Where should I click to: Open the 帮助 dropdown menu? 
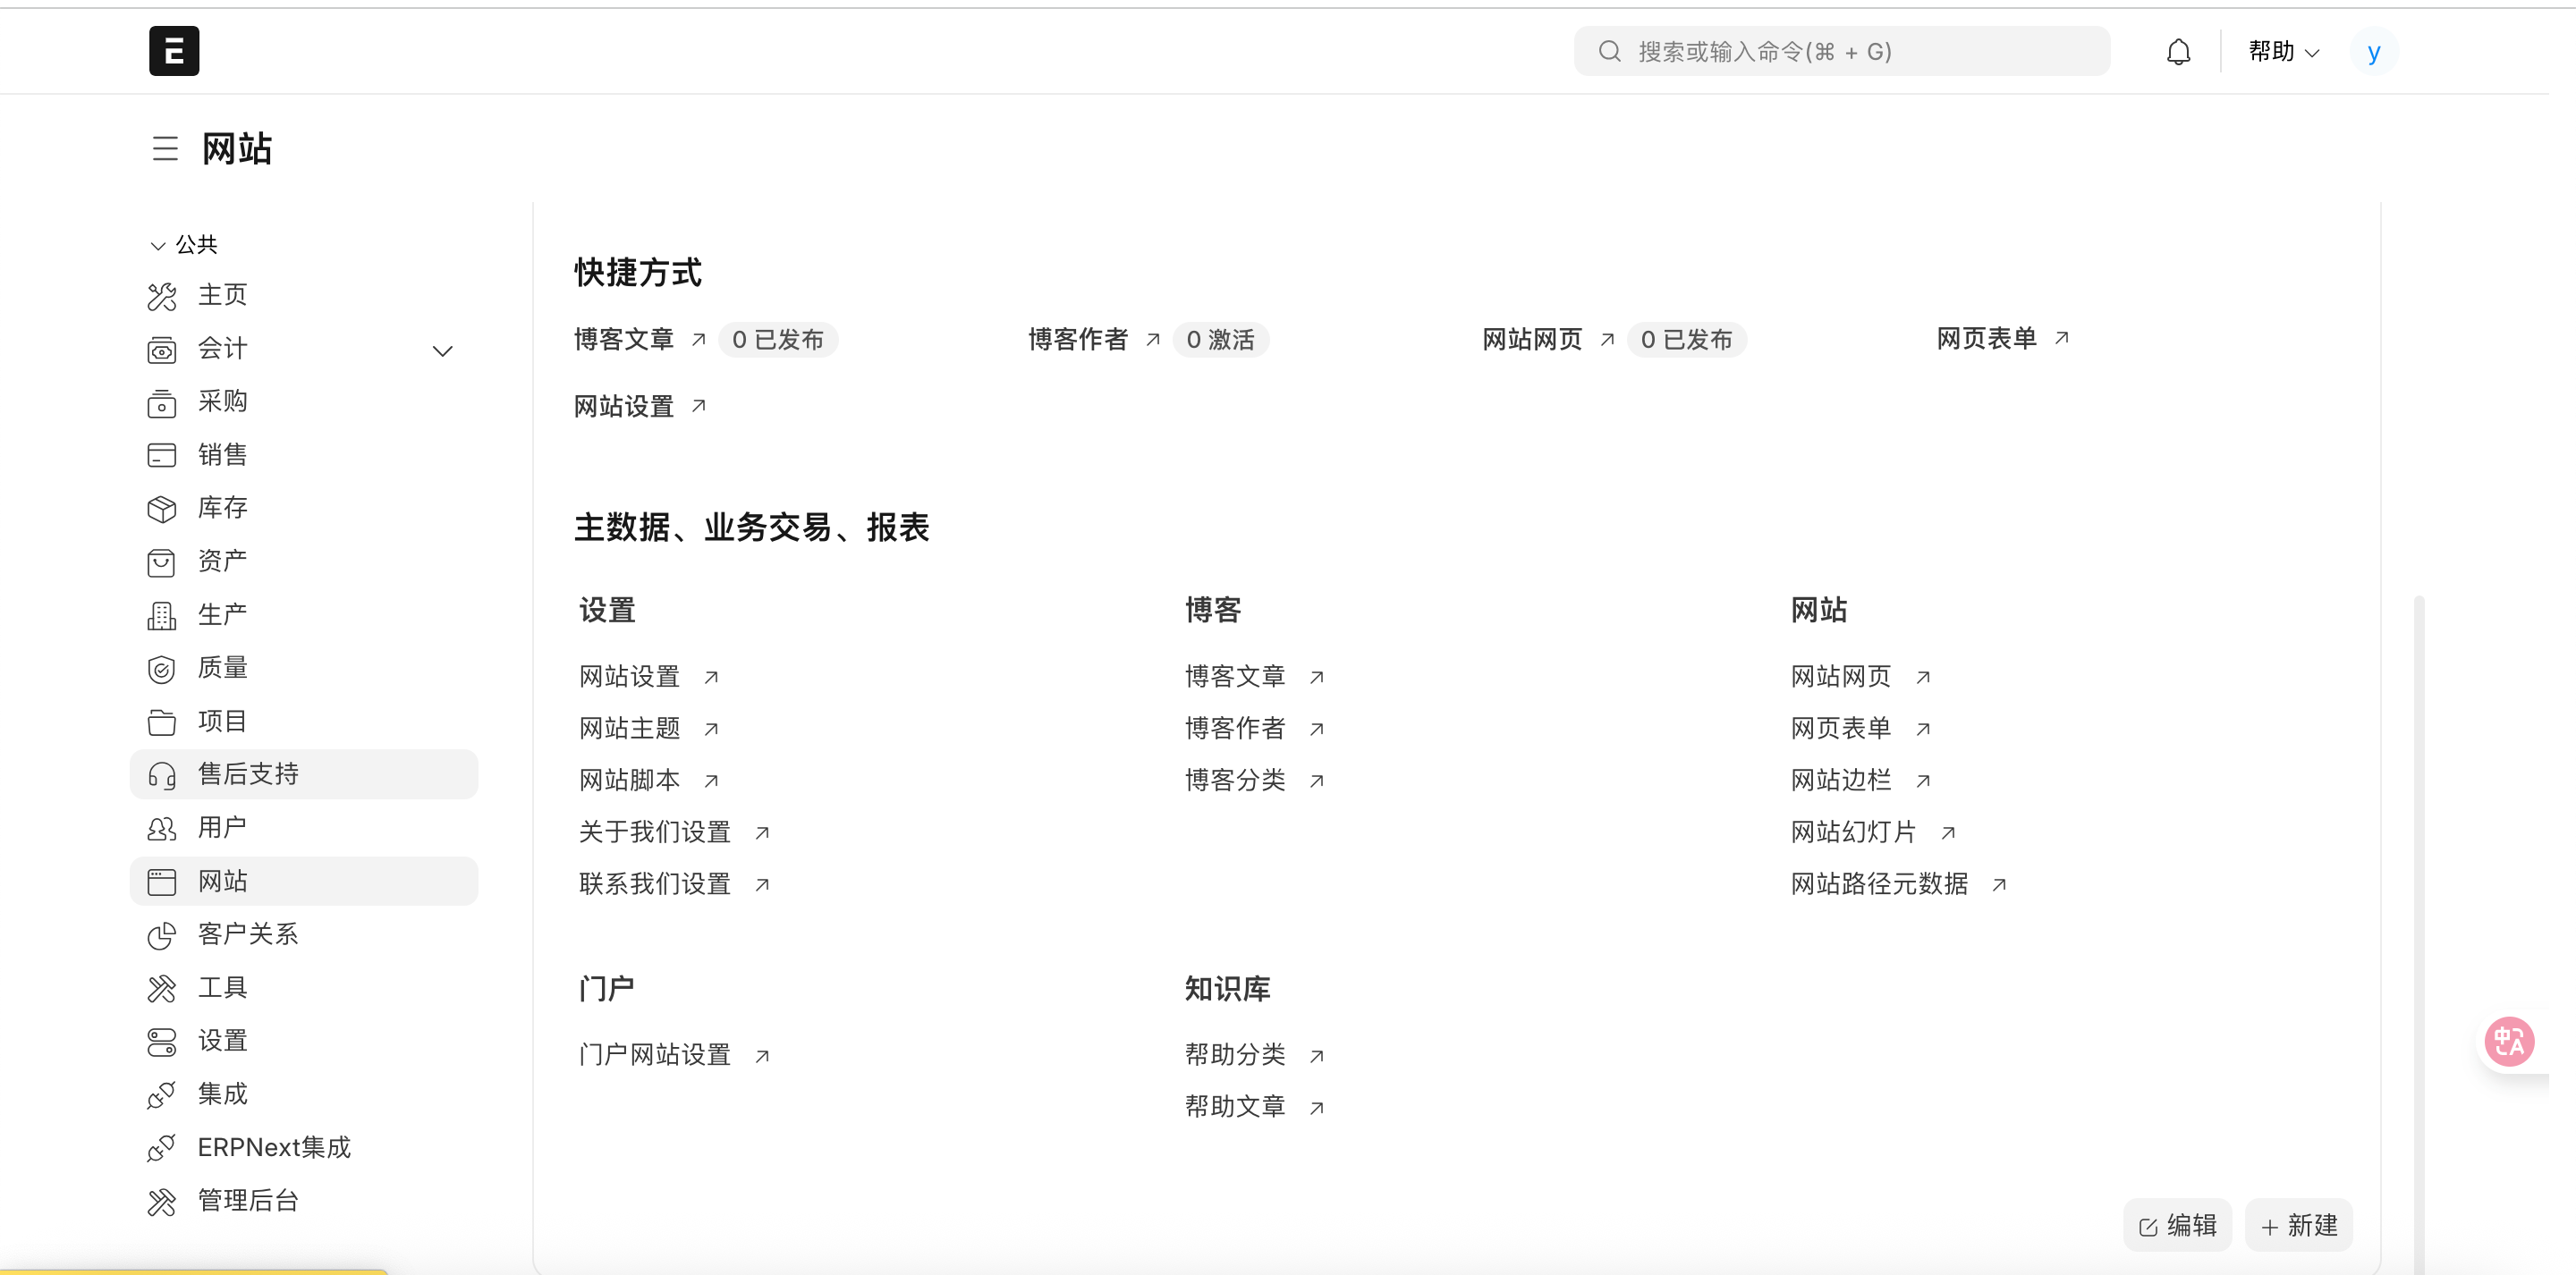point(2283,52)
